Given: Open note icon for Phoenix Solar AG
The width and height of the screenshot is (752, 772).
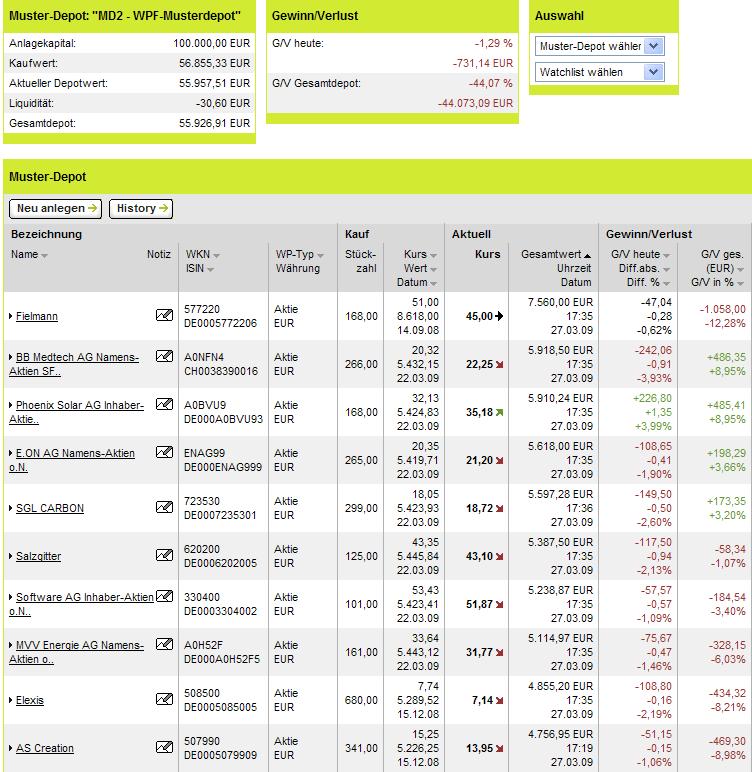Looking at the screenshot, I should click(164, 404).
